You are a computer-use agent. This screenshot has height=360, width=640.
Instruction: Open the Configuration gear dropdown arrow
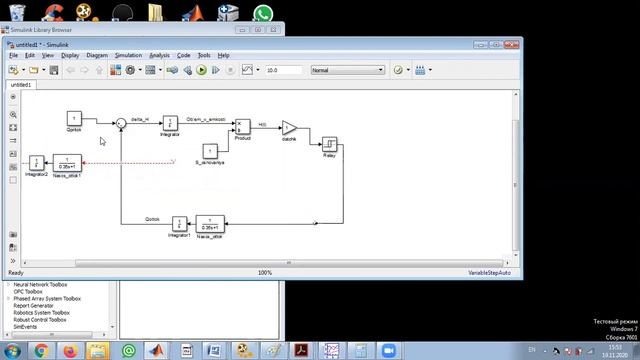pos(140,70)
